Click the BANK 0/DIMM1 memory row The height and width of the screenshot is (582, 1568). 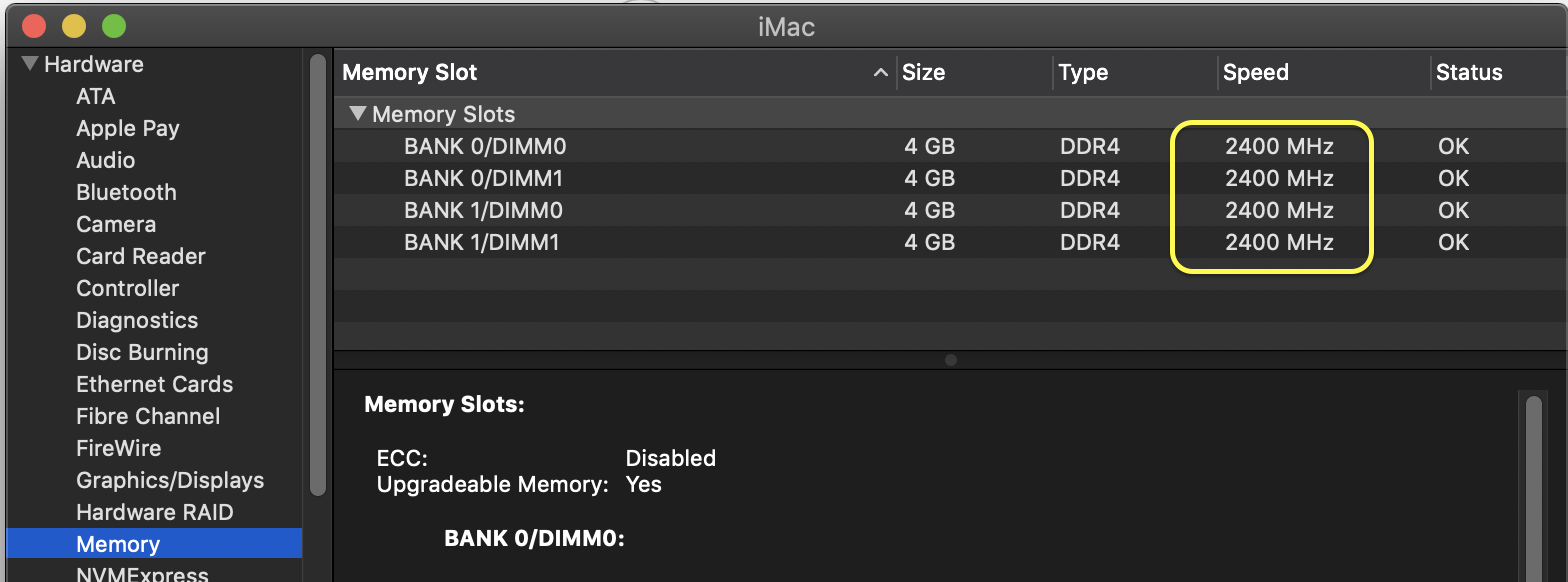481,179
